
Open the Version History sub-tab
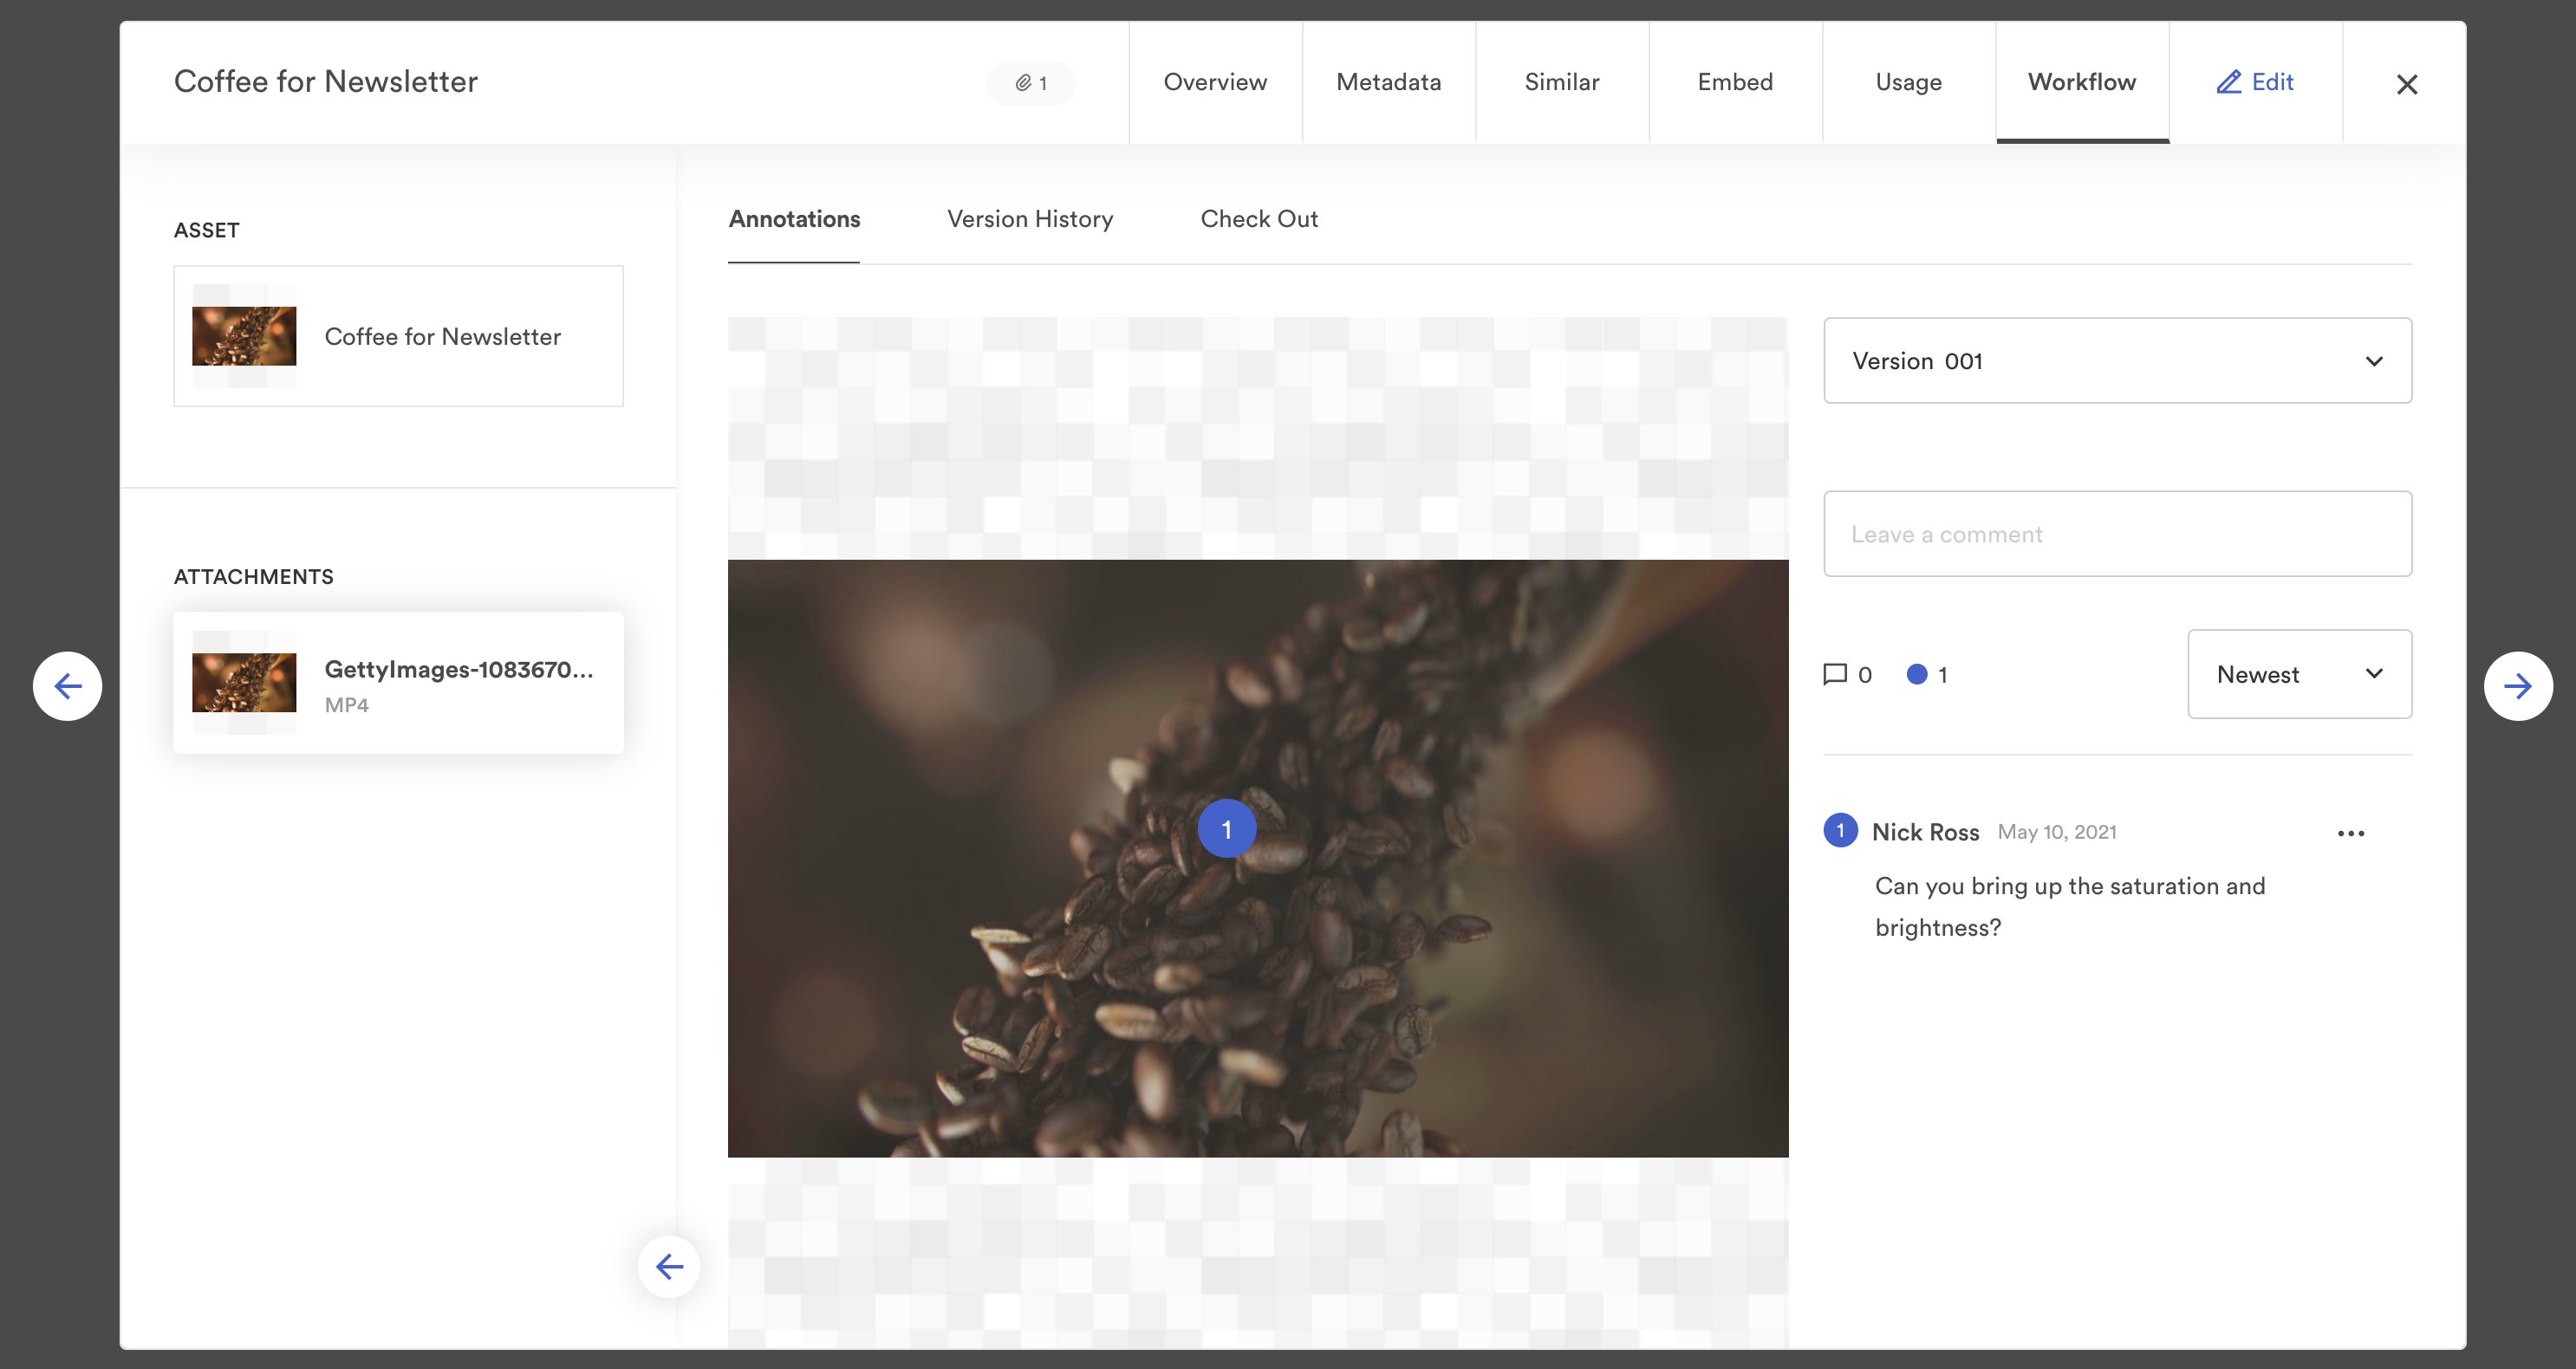tap(1030, 219)
